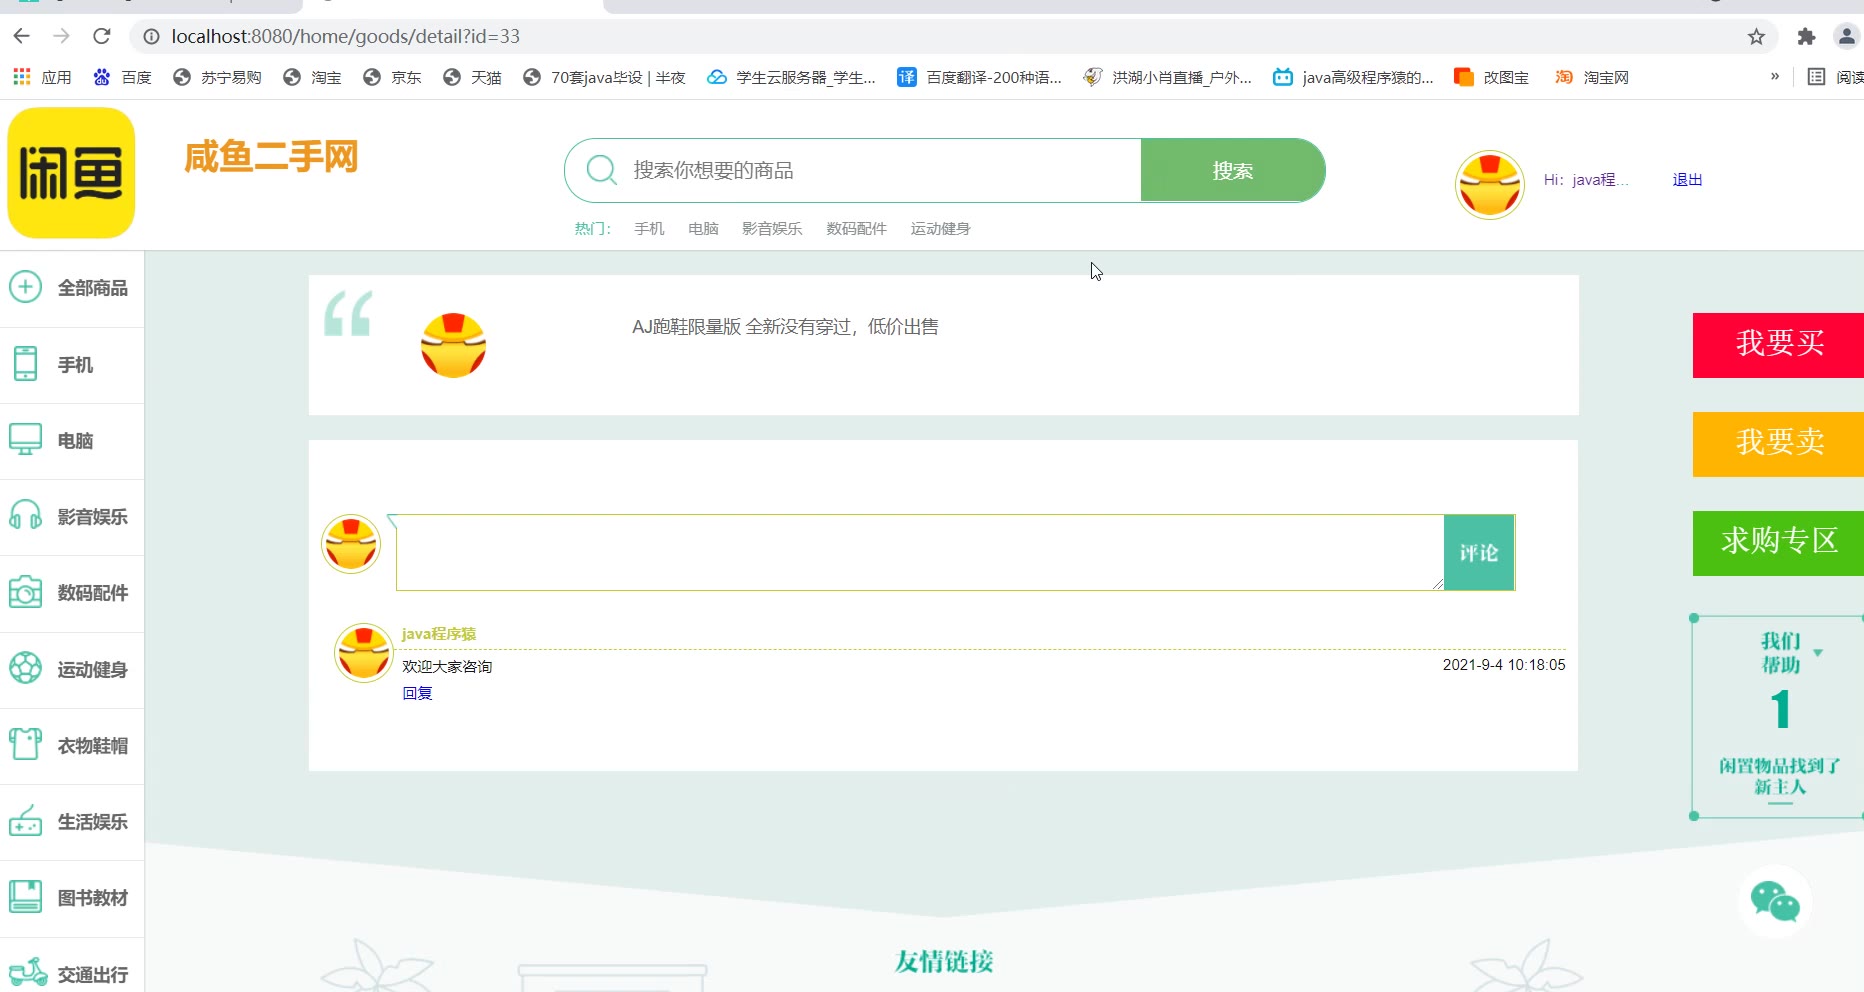The width and height of the screenshot is (1864, 992).
Task: Click the plus circle icon in sidebar
Action: [25, 287]
